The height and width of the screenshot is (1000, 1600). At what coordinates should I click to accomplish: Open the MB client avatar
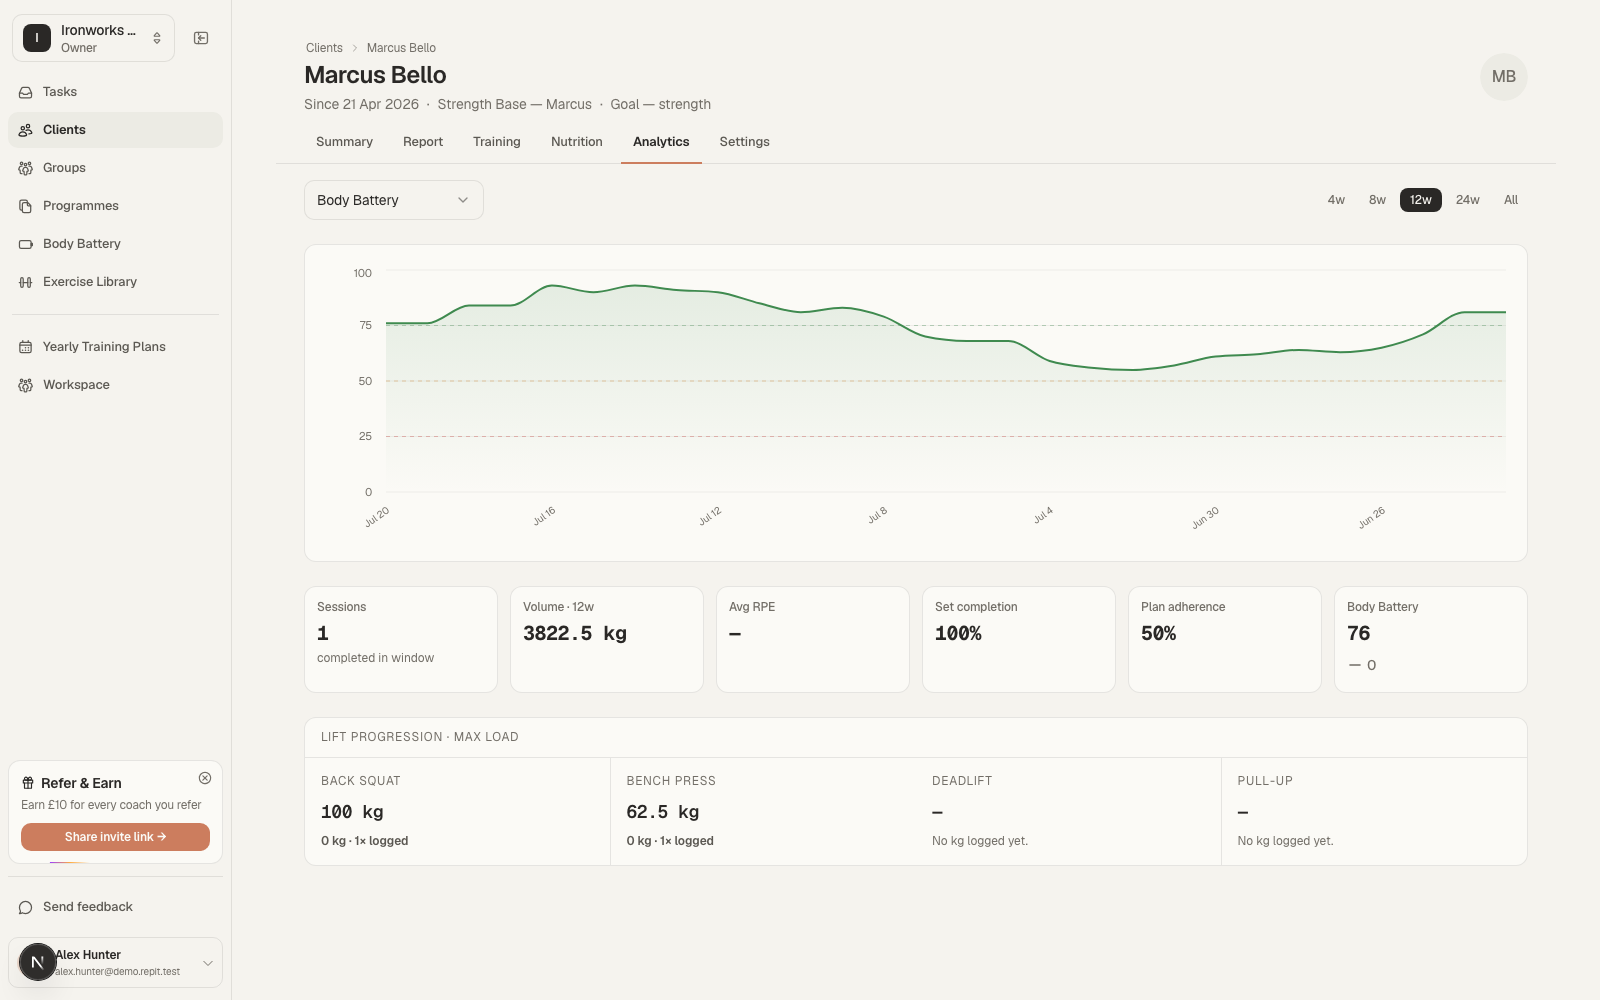point(1504,76)
